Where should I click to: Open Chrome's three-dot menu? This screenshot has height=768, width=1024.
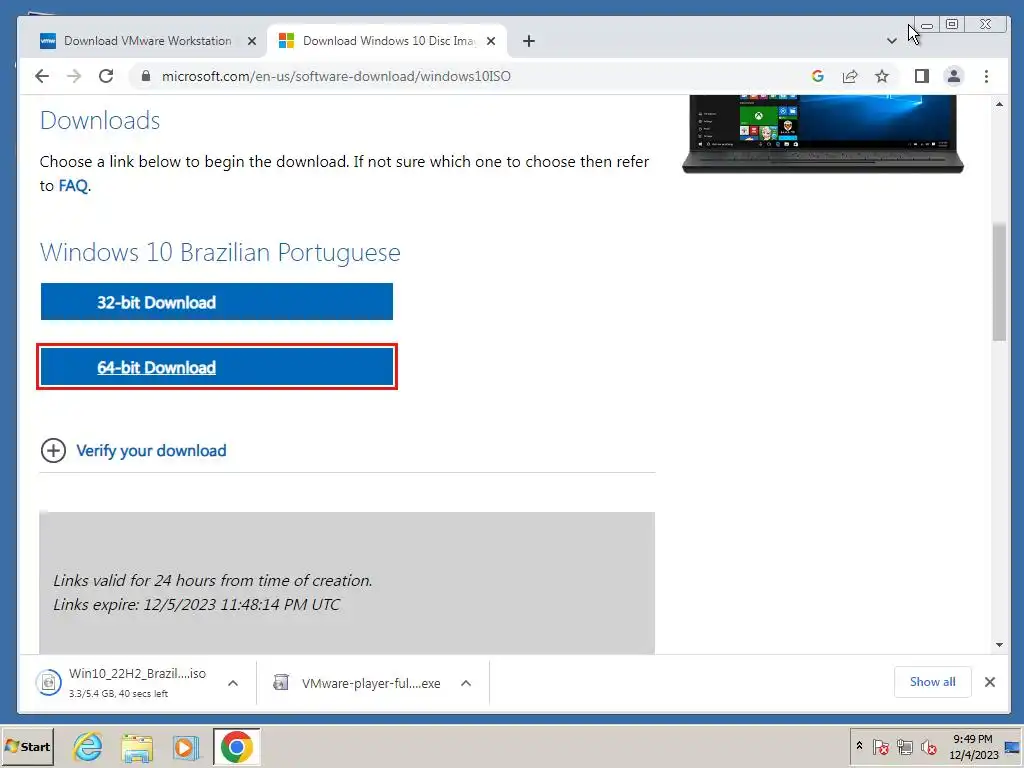(986, 76)
